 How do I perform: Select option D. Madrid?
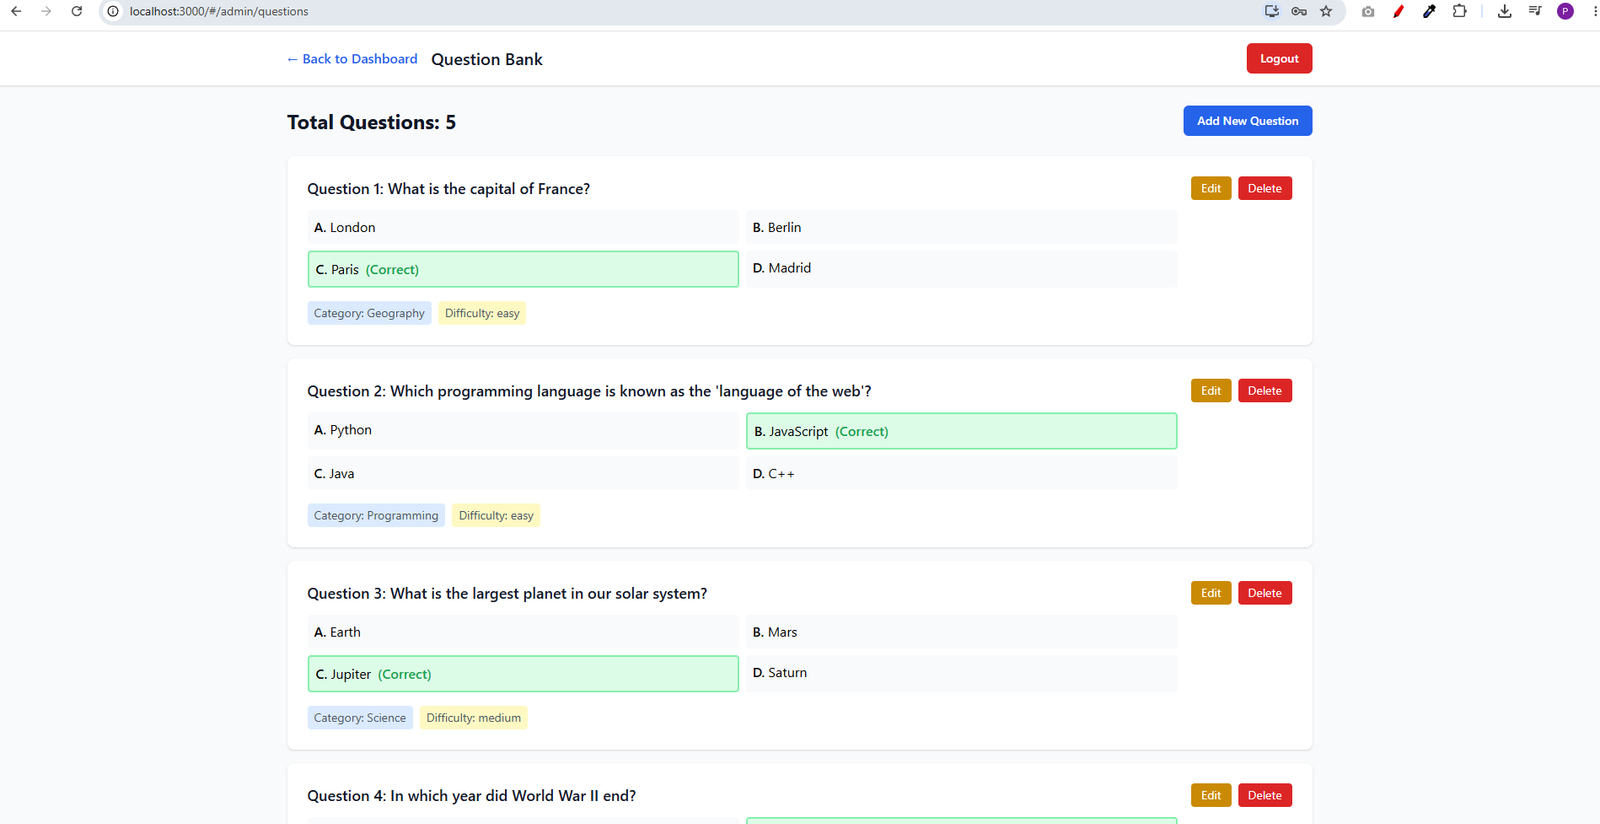961,268
